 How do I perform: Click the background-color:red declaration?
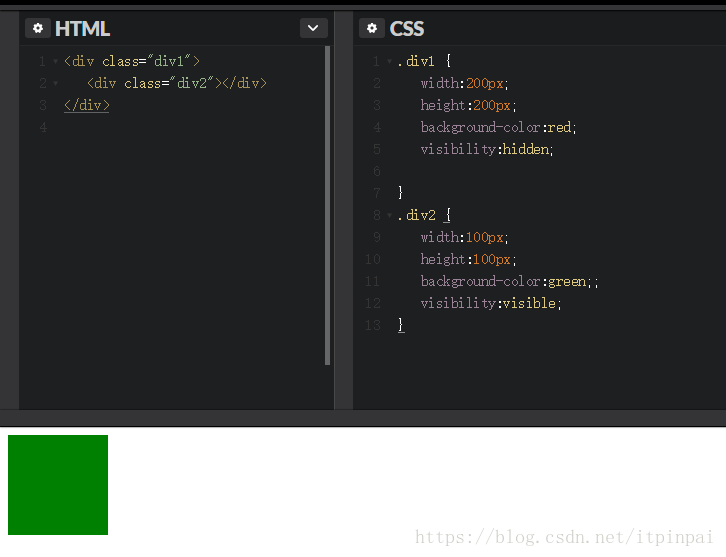[x=498, y=127]
